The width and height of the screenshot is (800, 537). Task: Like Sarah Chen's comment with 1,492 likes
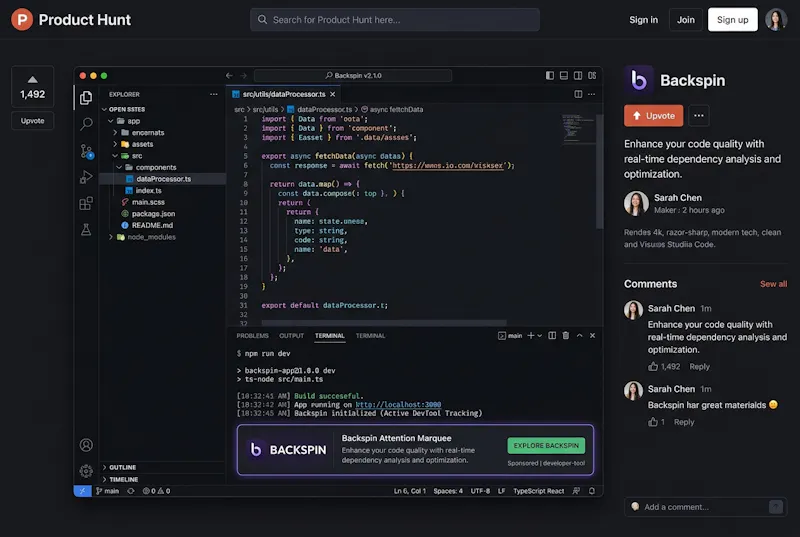pos(653,367)
